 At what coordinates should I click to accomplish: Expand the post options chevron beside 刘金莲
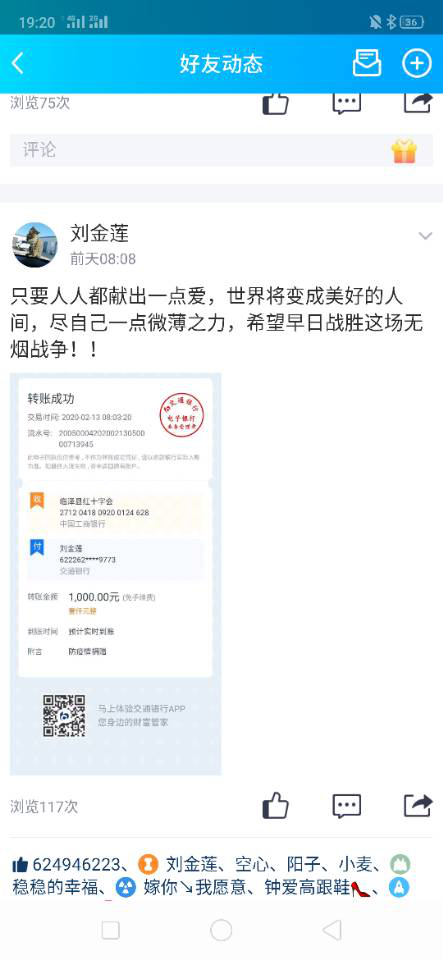click(x=425, y=236)
